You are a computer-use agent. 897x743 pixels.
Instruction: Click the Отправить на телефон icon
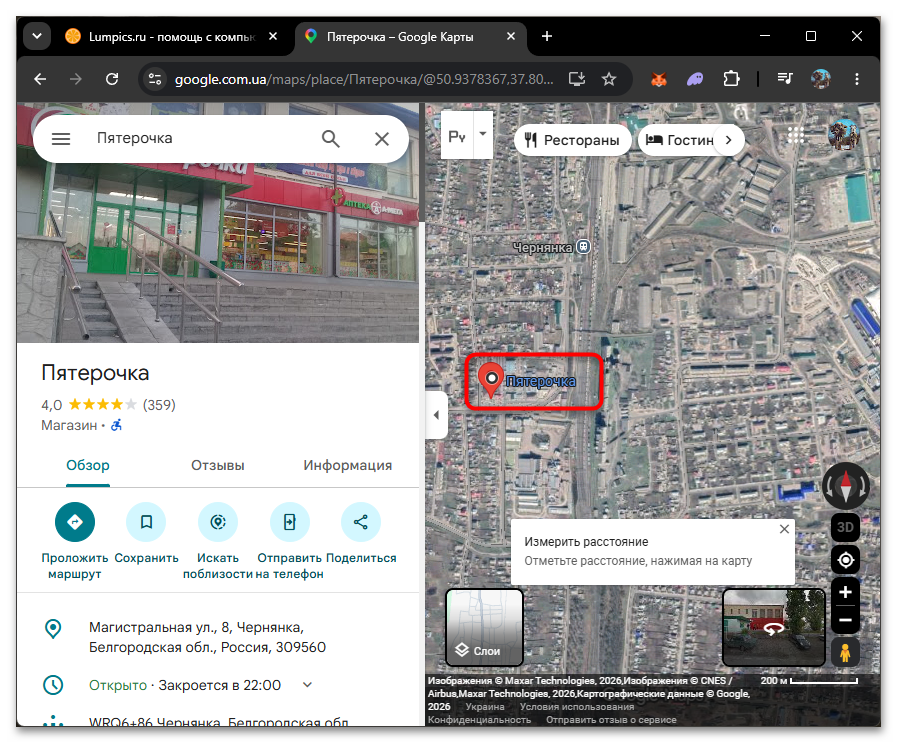coord(289,522)
